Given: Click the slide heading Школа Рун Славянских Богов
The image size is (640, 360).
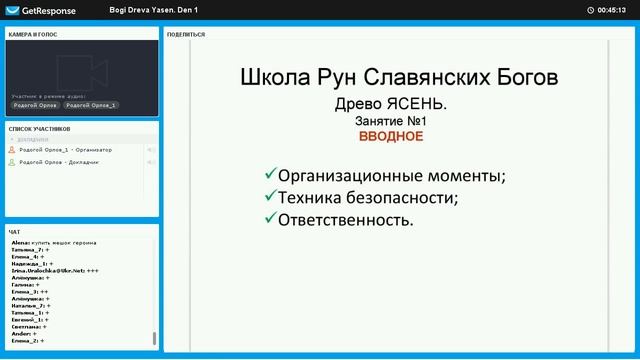Looking at the screenshot, I should point(399,77).
